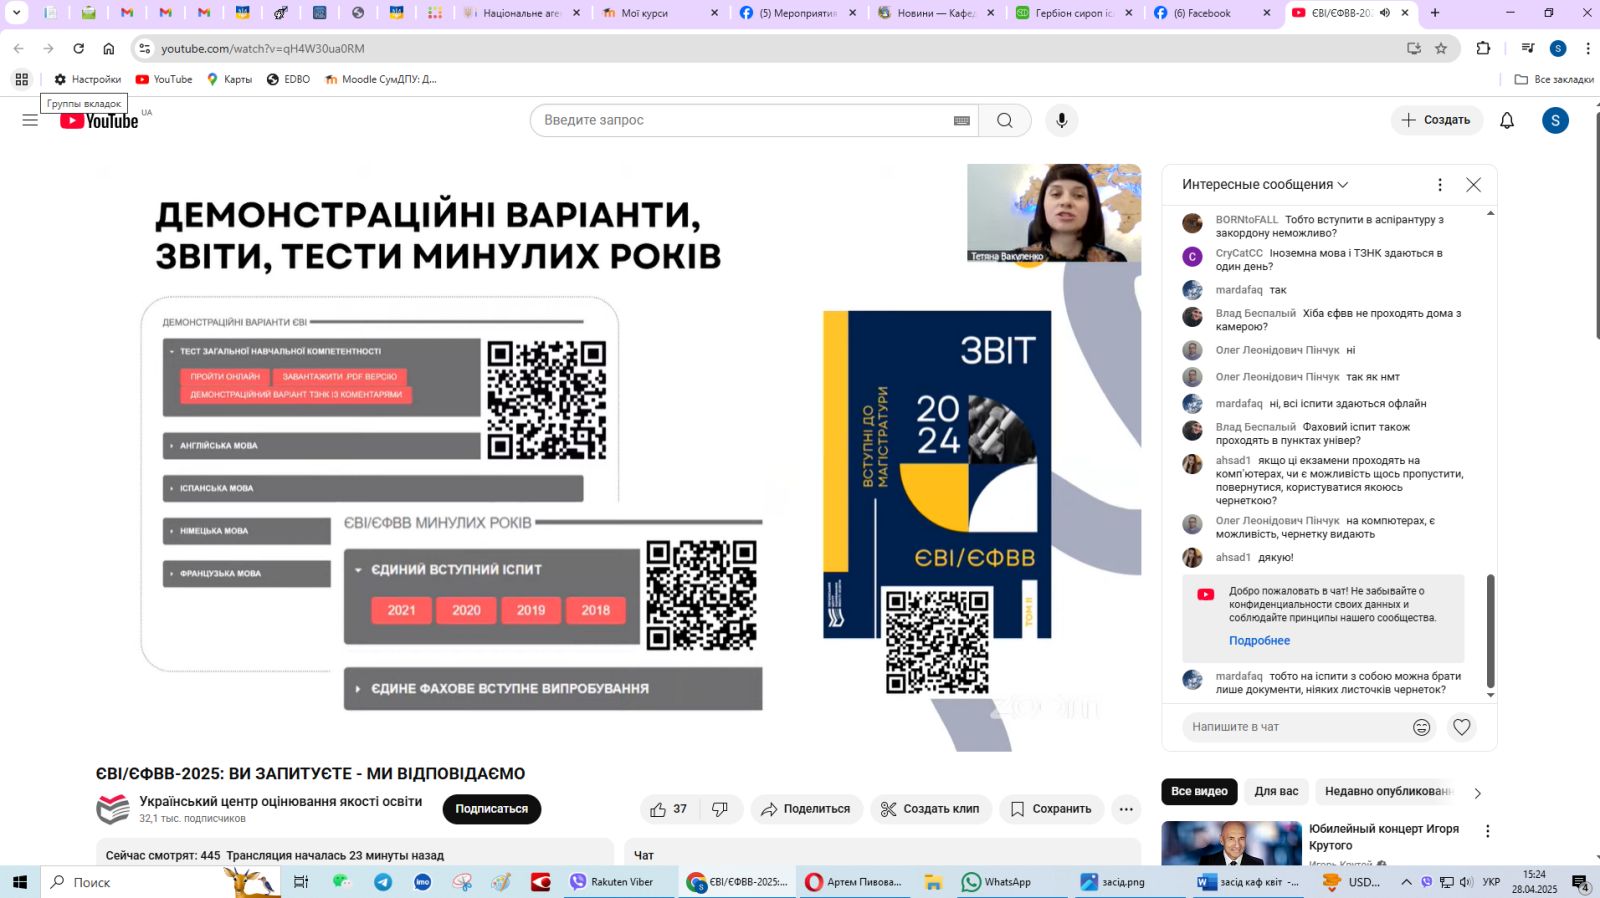Screen dimensions: 1600x898
Task: Switch keyboard language УКР
Action: coord(1491,882)
